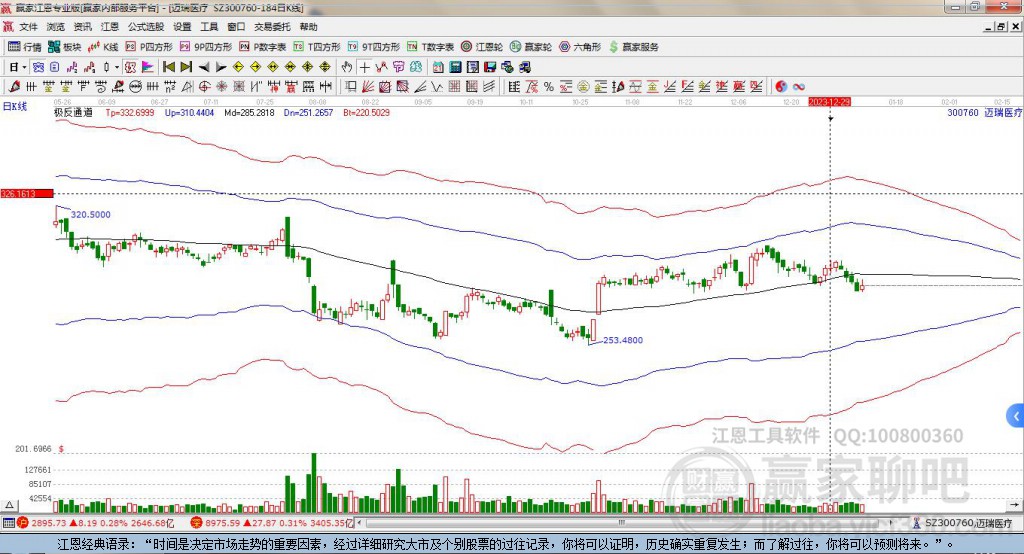Click the horizontal scrollbar thumb
Image resolution: width=1024 pixels, height=554 pixels.
click(x=621, y=523)
